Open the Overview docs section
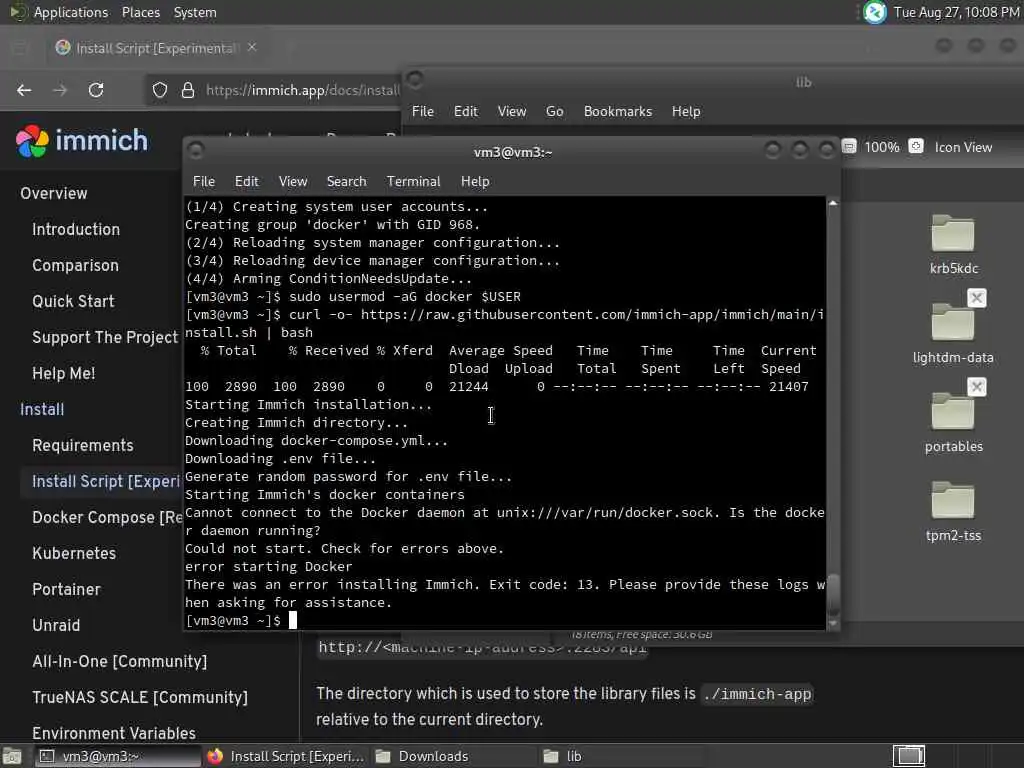Screen dimensions: 1024x768 coord(54,193)
